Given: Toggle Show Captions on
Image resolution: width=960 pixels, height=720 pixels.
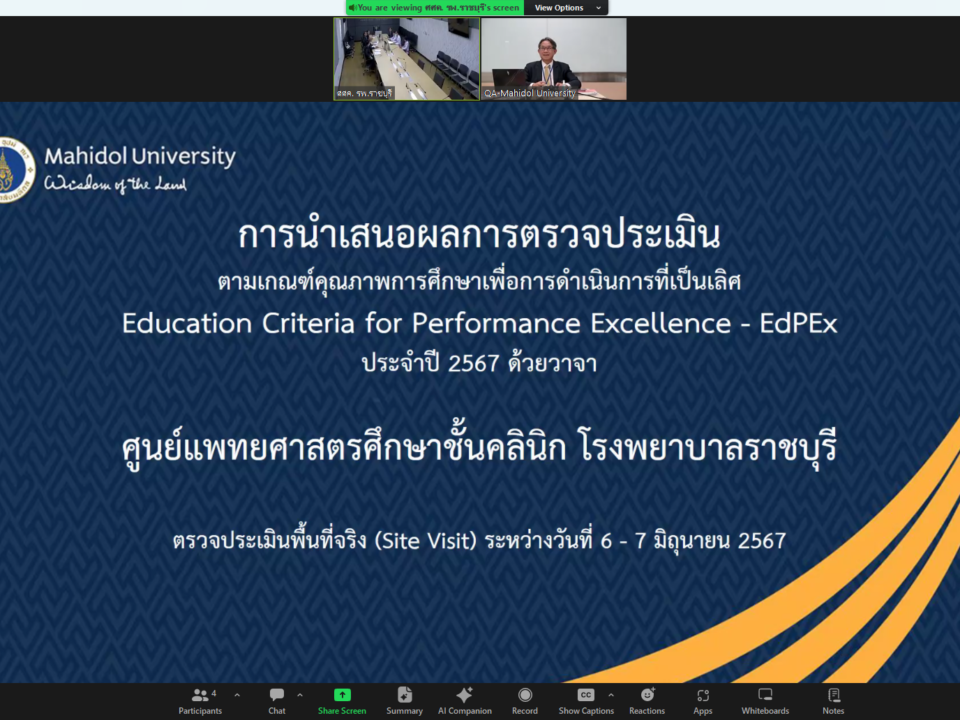Looking at the screenshot, I should click(586, 700).
